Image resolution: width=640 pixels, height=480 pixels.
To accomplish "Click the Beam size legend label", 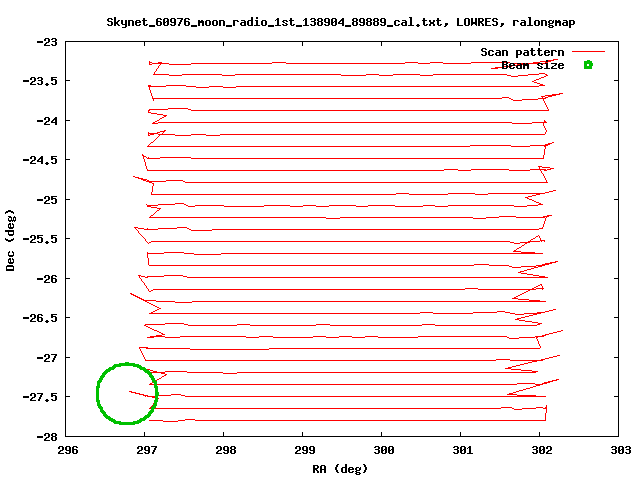I will pos(532,65).
